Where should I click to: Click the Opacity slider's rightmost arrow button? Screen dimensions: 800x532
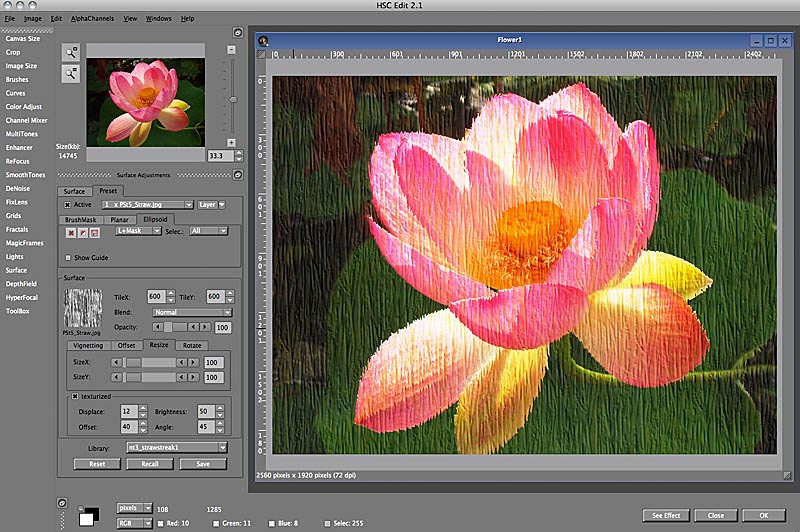205,327
